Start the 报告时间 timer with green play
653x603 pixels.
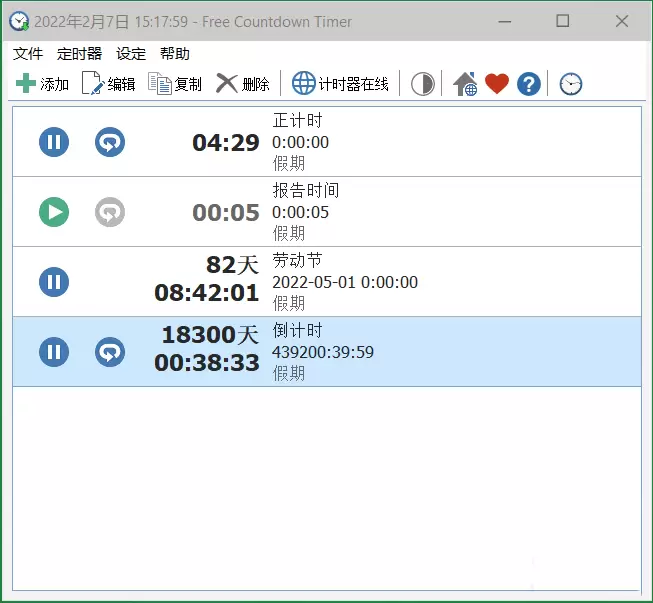[x=54, y=212]
